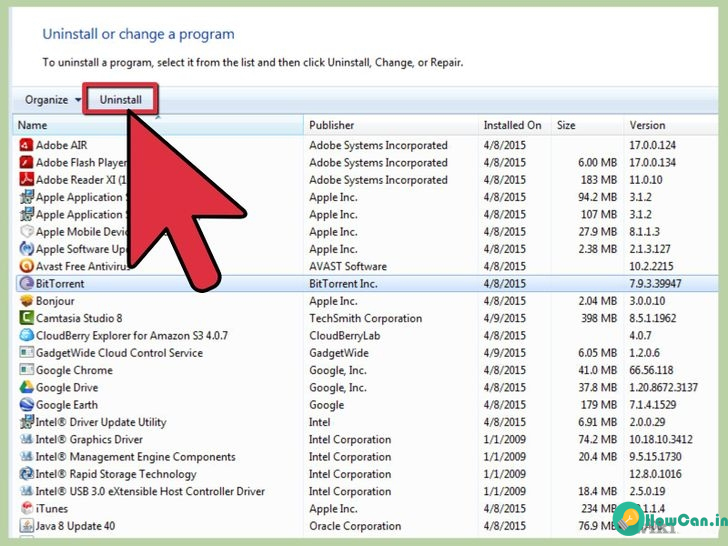The width and height of the screenshot is (728, 546).
Task: Select the iTunes entry name
Action: pyautogui.click(x=52, y=509)
